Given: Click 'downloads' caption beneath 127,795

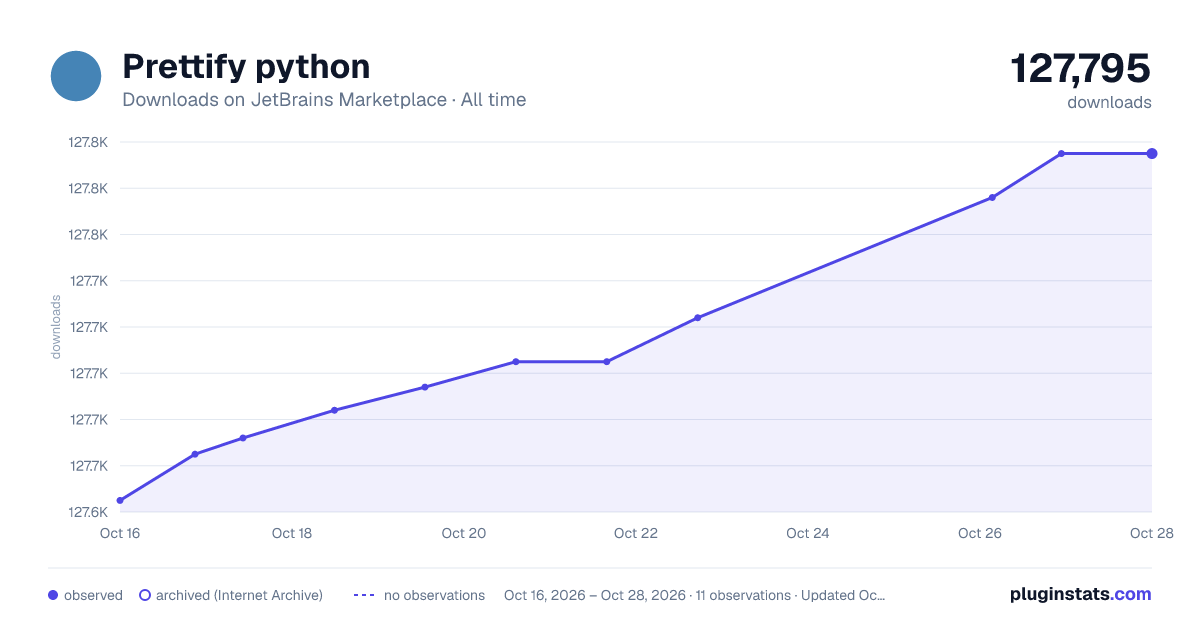Looking at the screenshot, I should click(x=1109, y=102).
